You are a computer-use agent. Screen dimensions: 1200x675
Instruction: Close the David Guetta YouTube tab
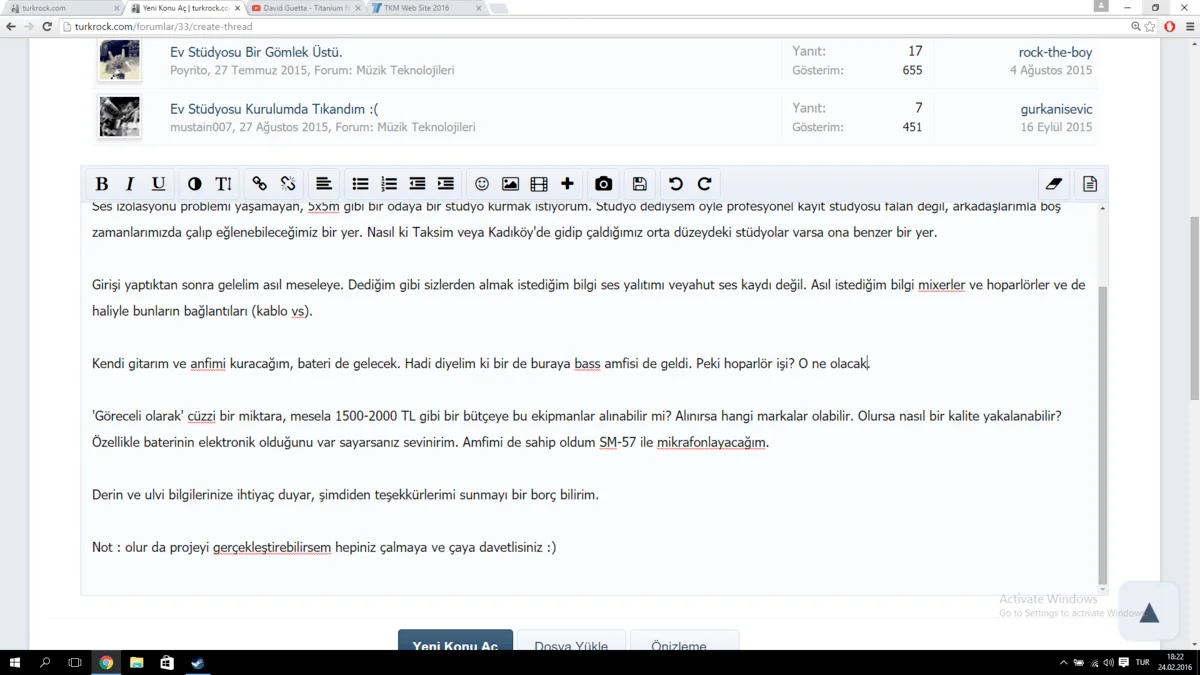358,8
